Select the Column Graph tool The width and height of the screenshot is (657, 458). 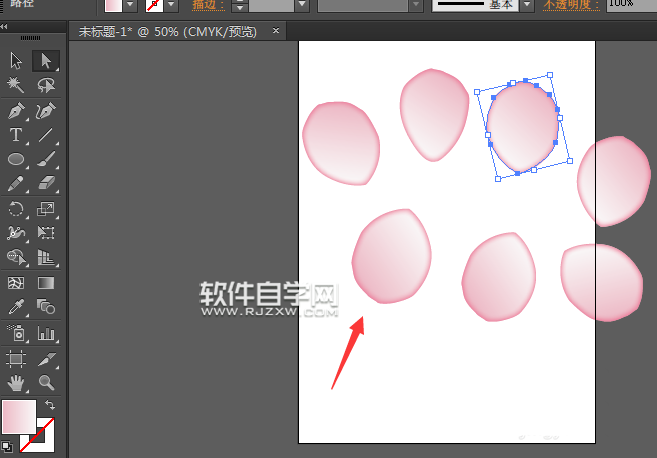46,333
